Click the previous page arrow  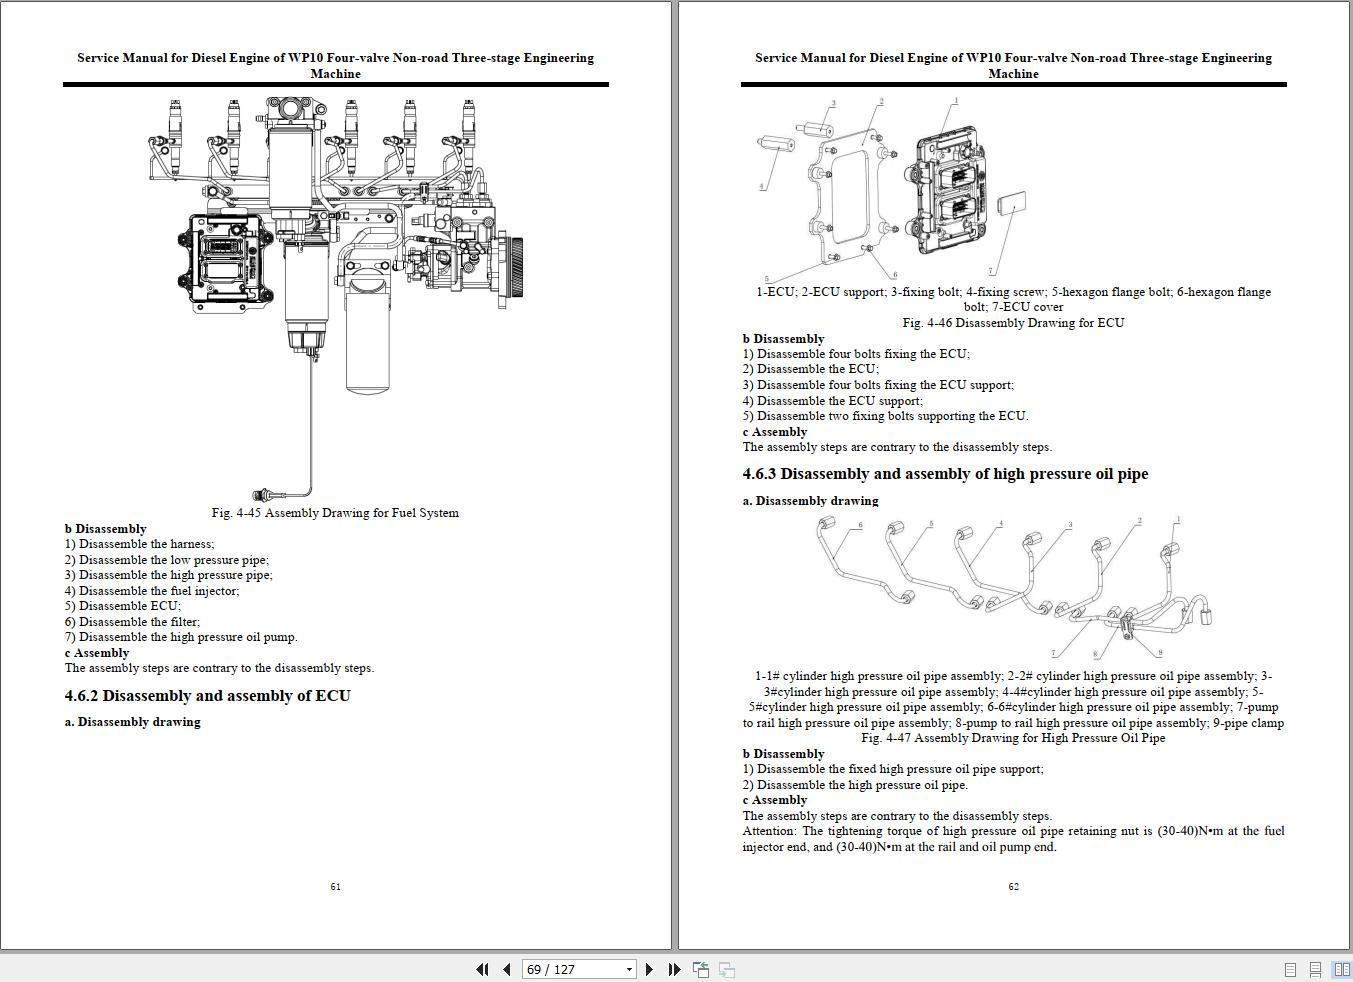[507, 969]
